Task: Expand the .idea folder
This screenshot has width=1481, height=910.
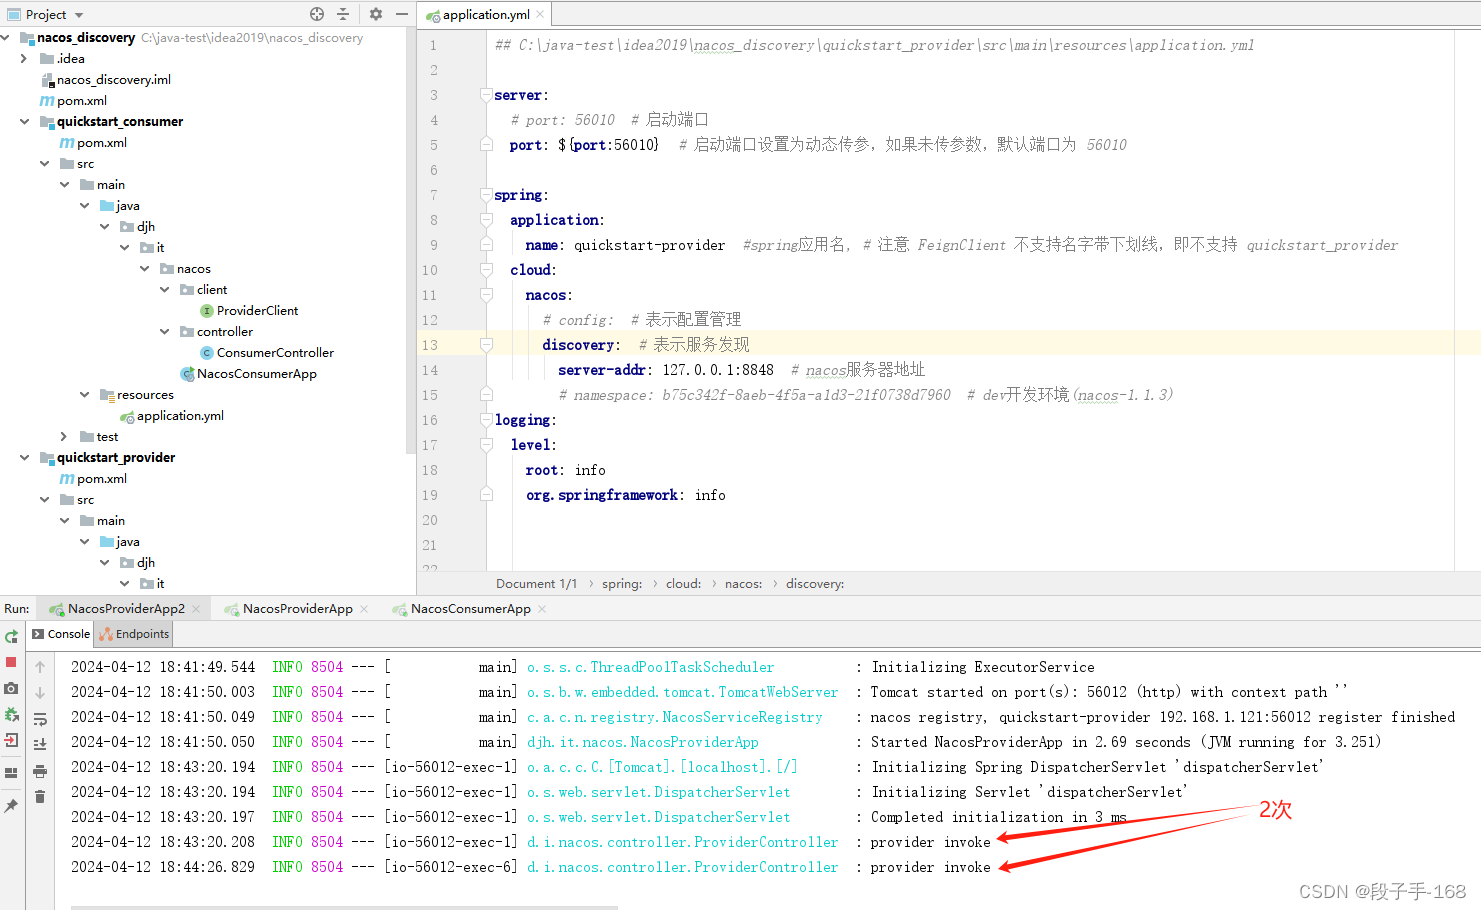Action: pos(25,59)
